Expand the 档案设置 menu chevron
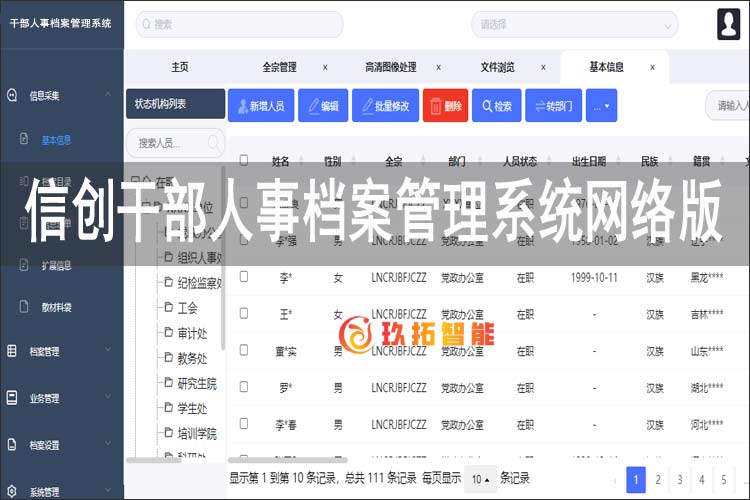The height and width of the screenshot is (500, 750). [108, 443]
